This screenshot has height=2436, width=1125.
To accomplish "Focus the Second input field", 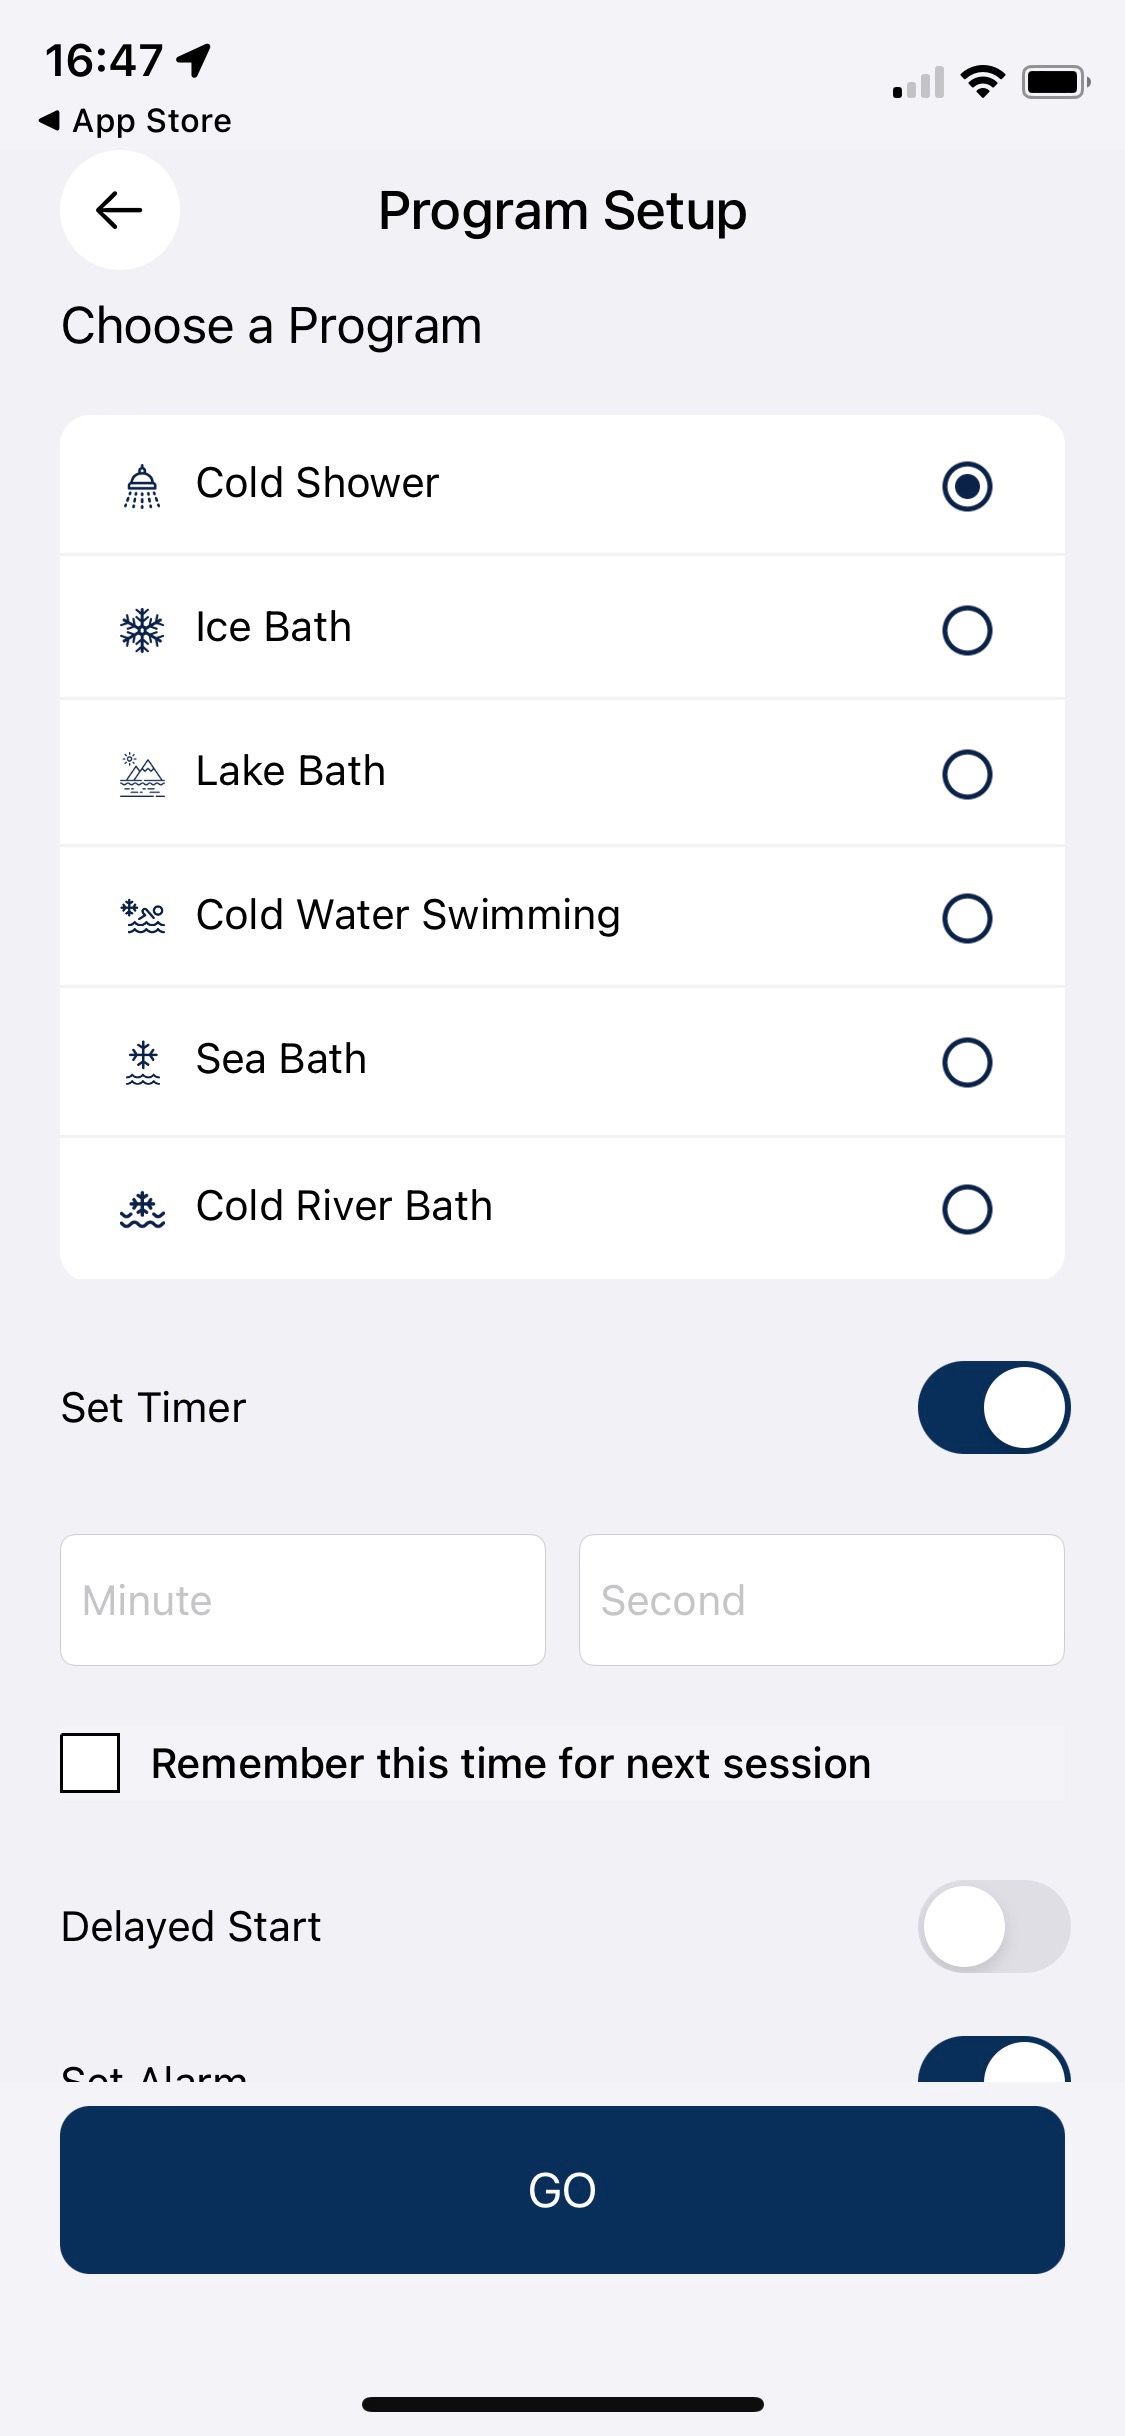I will [821, 1600].
